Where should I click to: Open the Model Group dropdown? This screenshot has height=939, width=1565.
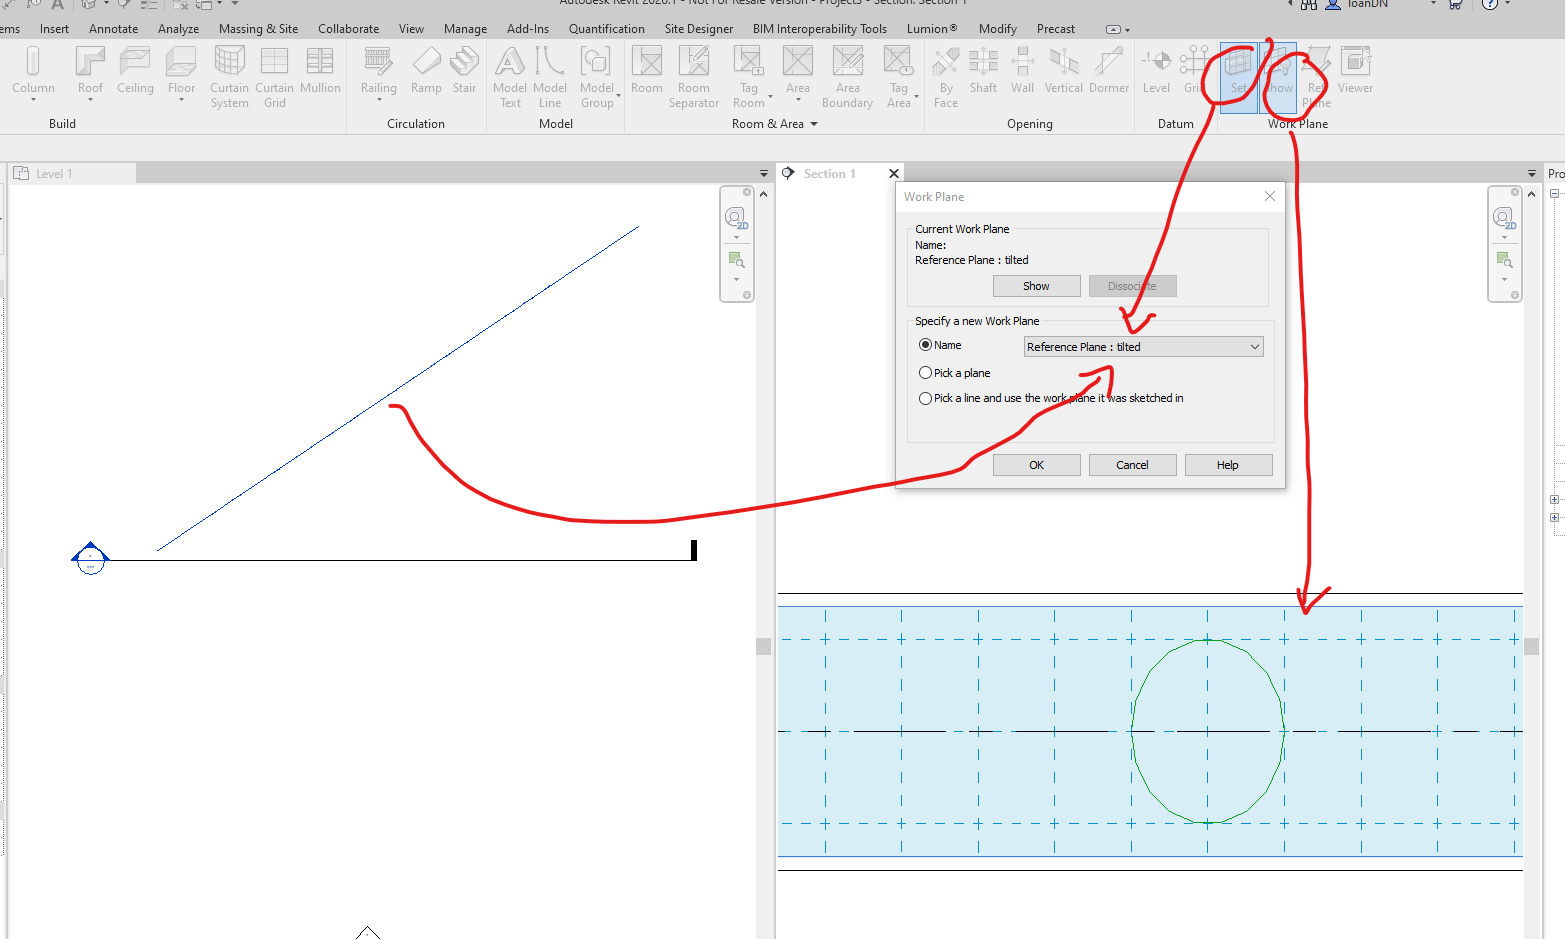pos(619,96)
